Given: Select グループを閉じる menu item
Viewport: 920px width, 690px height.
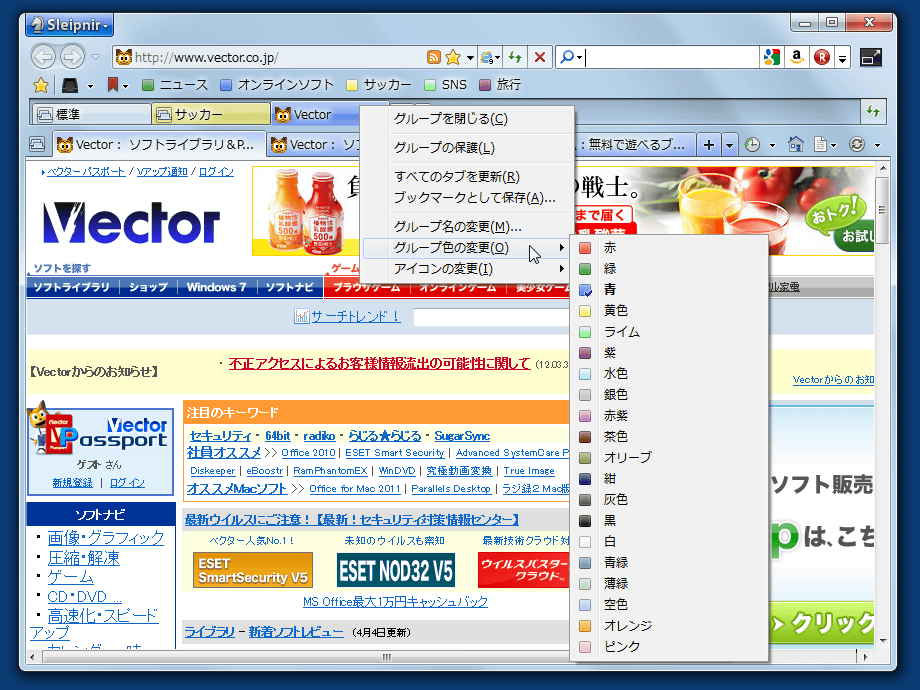Looking at the screenshot, I should pos(467,119).
